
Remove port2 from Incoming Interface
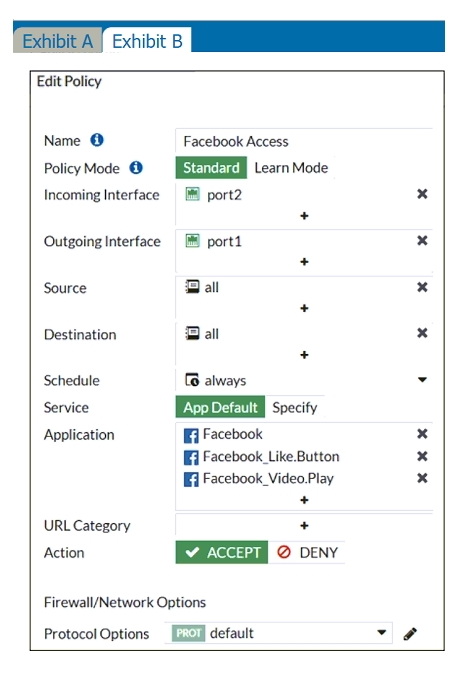click(422, 194)
